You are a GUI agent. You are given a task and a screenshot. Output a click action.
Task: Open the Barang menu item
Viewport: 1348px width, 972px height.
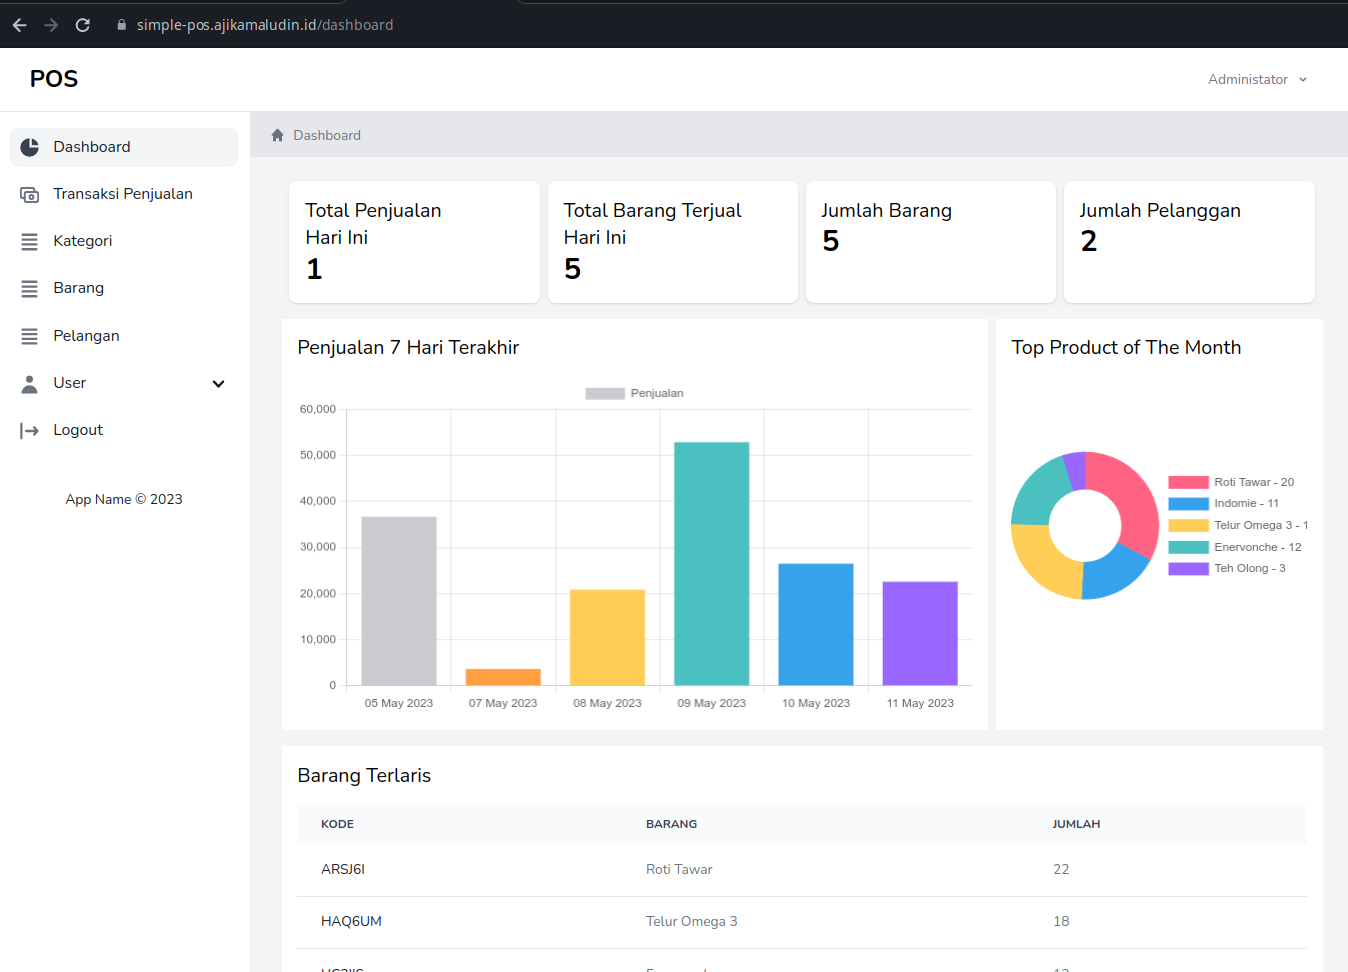click(124, 288)
